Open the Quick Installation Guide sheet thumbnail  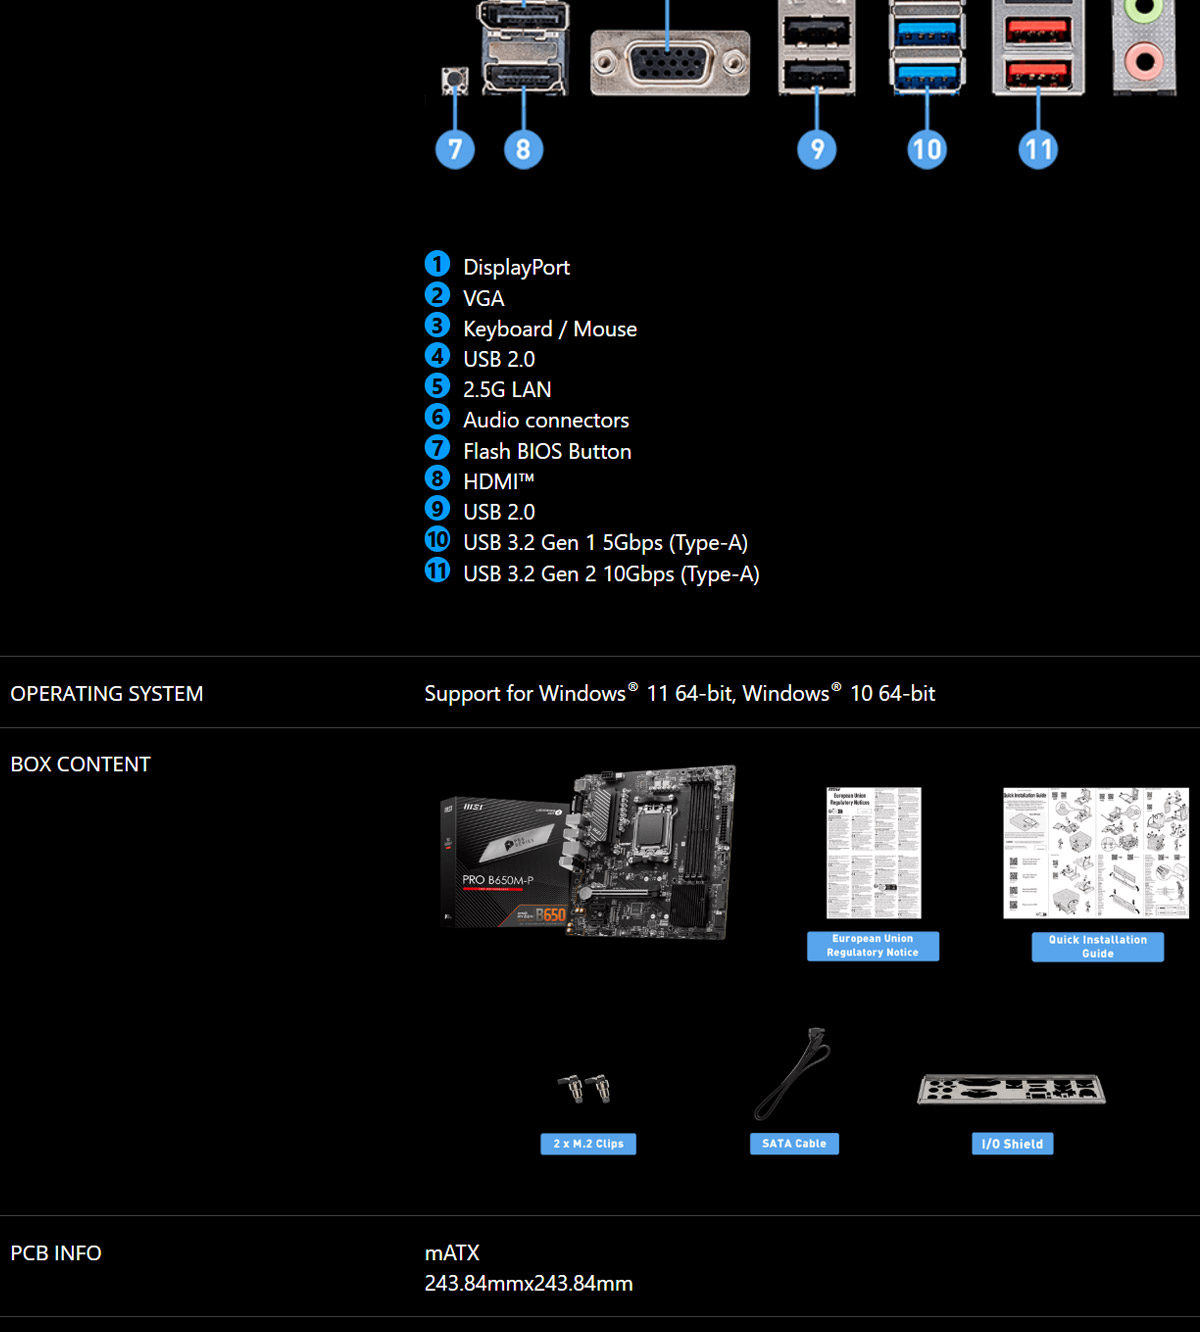[1096, 852]
